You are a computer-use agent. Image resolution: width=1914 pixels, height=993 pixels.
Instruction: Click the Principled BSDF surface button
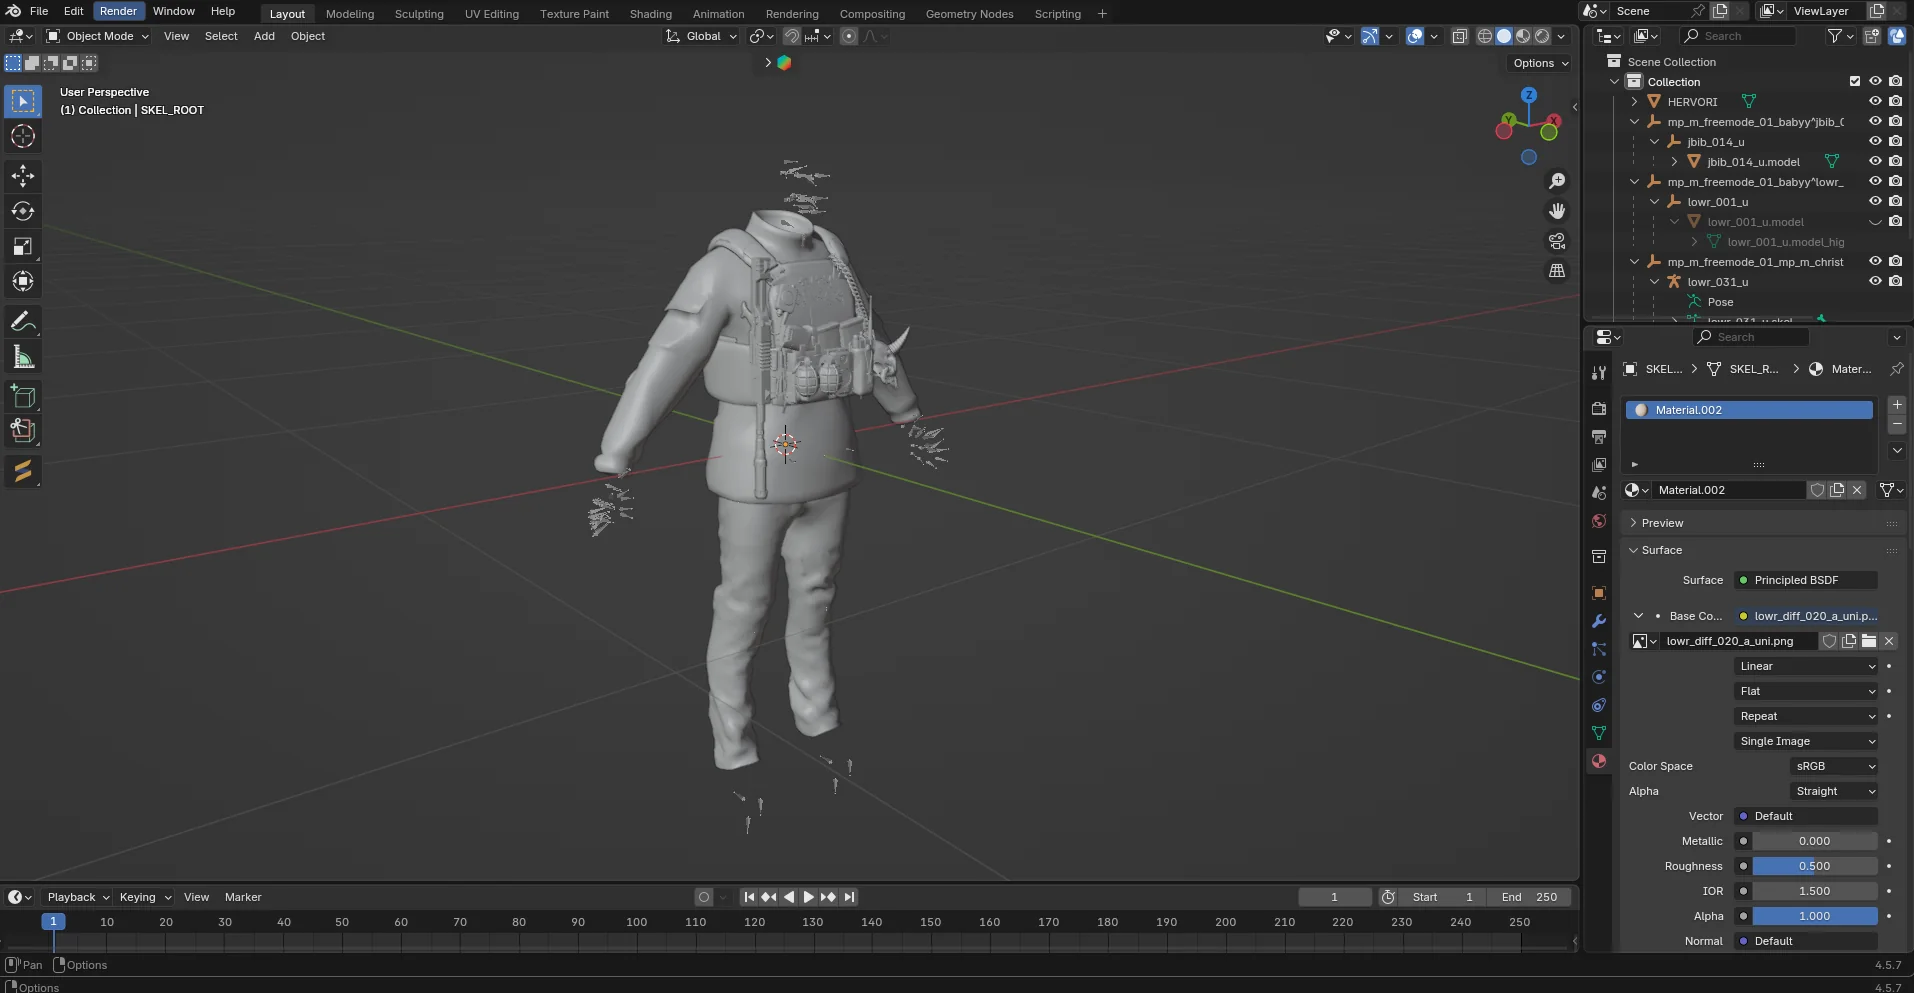pyautogui.click(x=1806, y=580)
